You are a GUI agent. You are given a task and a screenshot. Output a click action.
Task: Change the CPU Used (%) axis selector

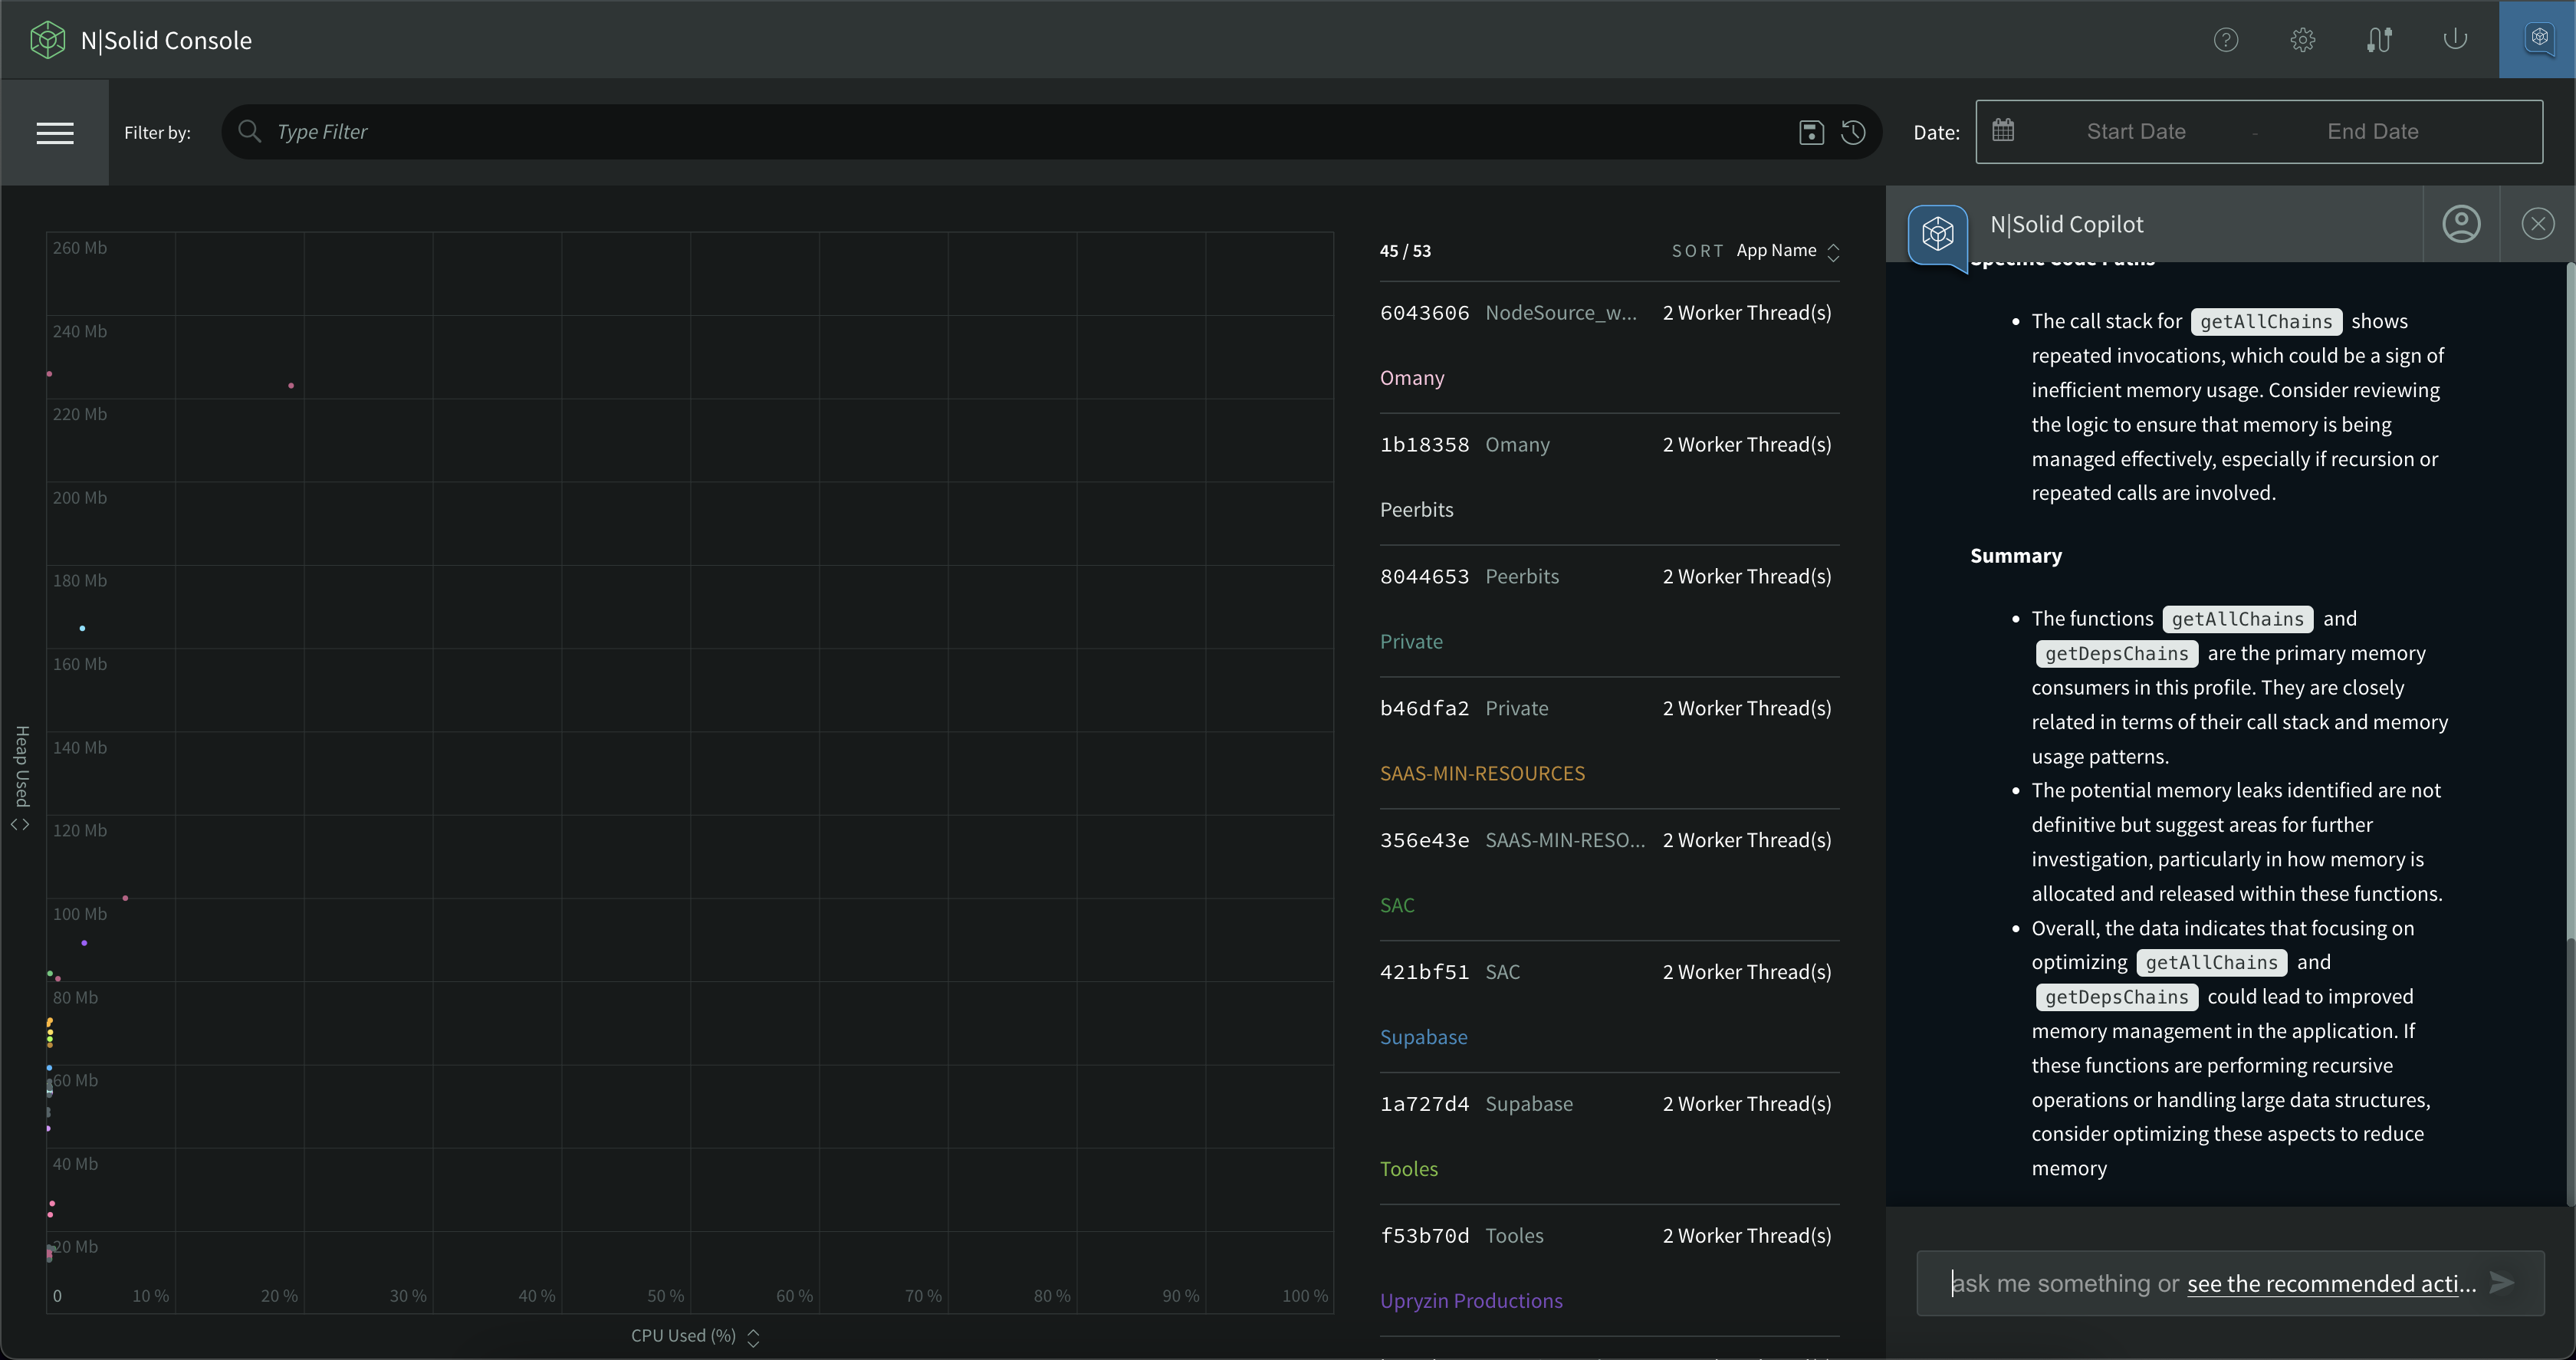[695, 1336]
